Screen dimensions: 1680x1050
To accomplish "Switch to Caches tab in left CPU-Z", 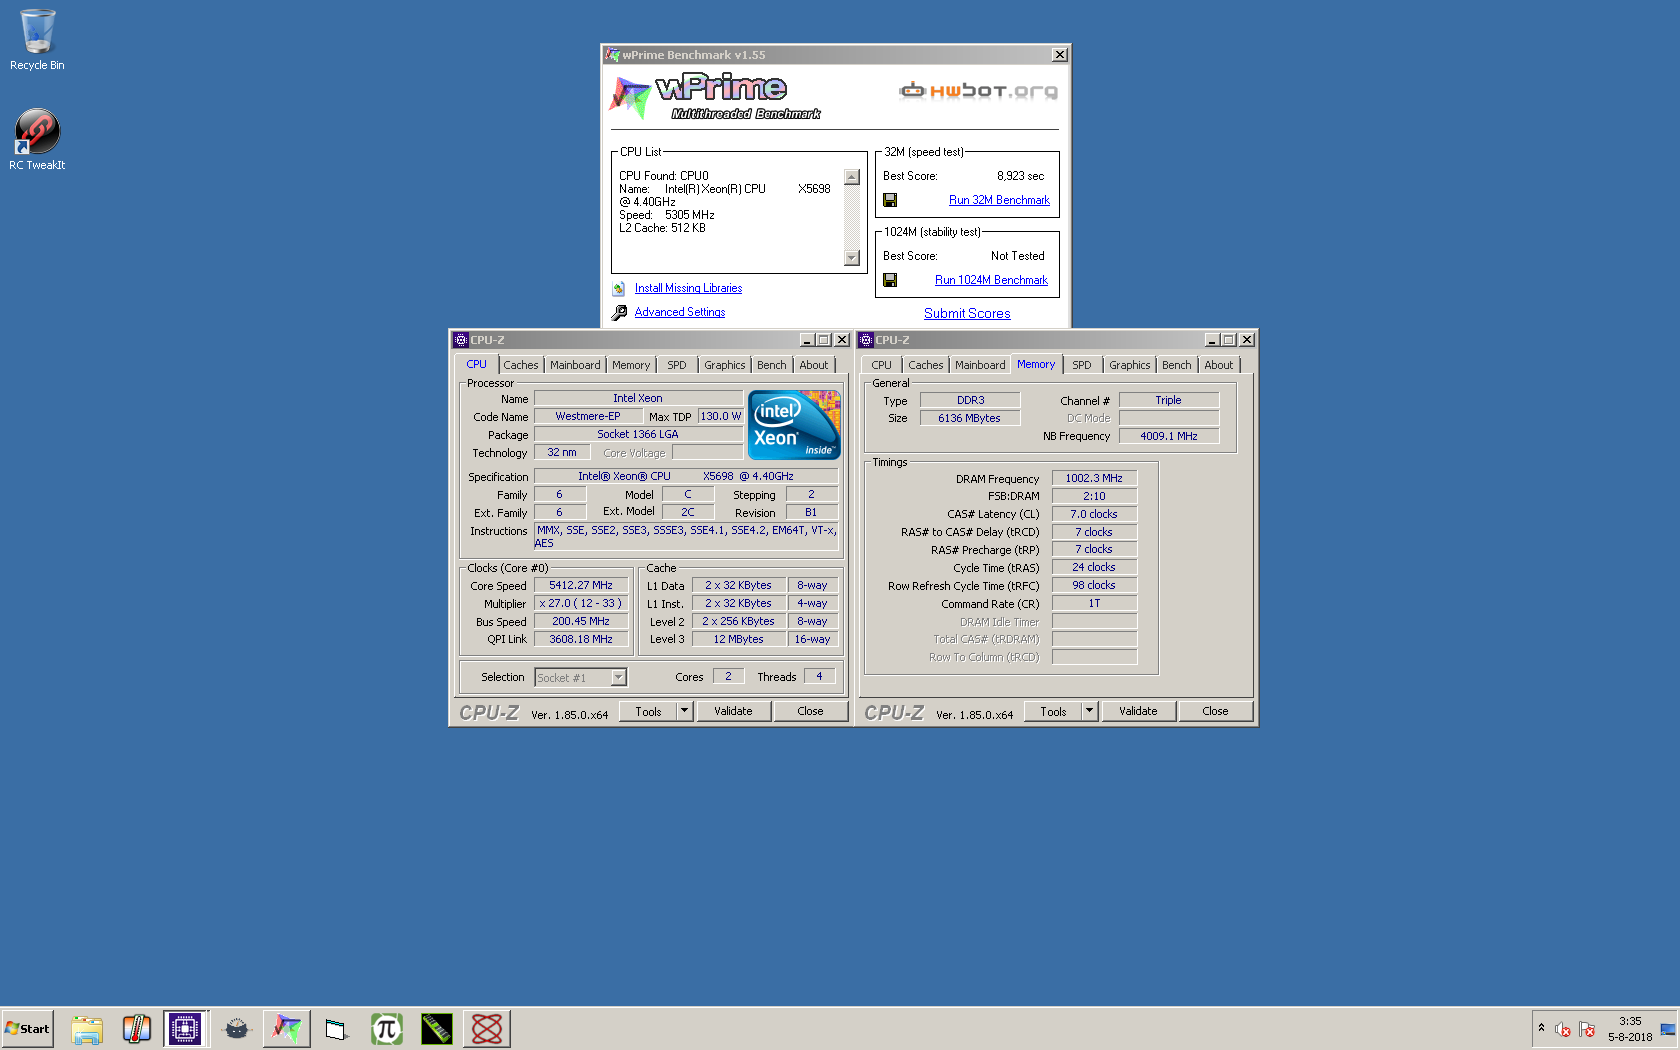I will tap(521, 365).
